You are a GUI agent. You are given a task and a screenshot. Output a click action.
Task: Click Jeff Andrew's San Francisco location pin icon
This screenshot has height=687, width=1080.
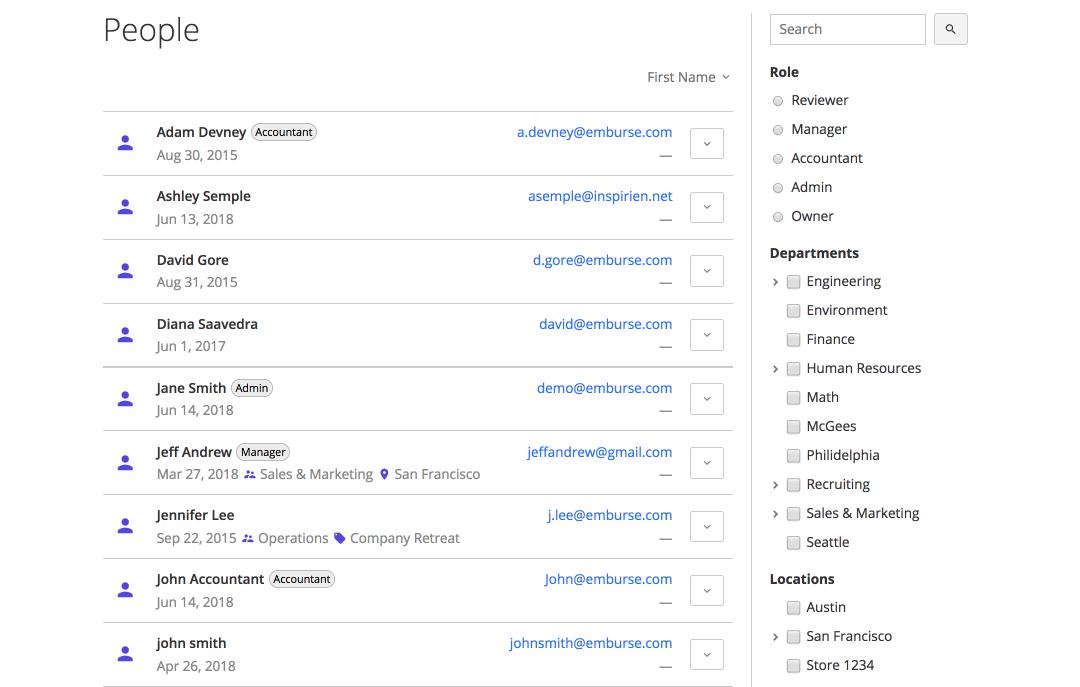click(384, 475)
